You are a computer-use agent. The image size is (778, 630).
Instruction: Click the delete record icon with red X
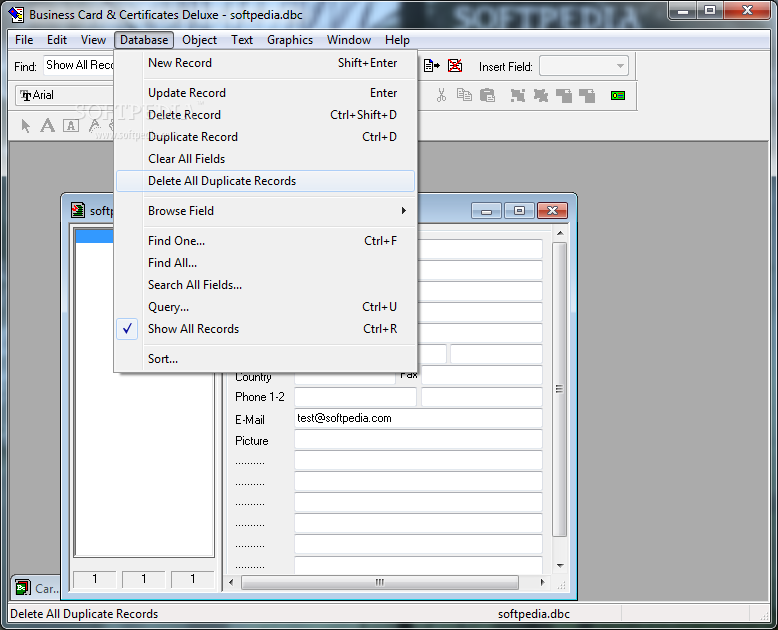(455, 65)
